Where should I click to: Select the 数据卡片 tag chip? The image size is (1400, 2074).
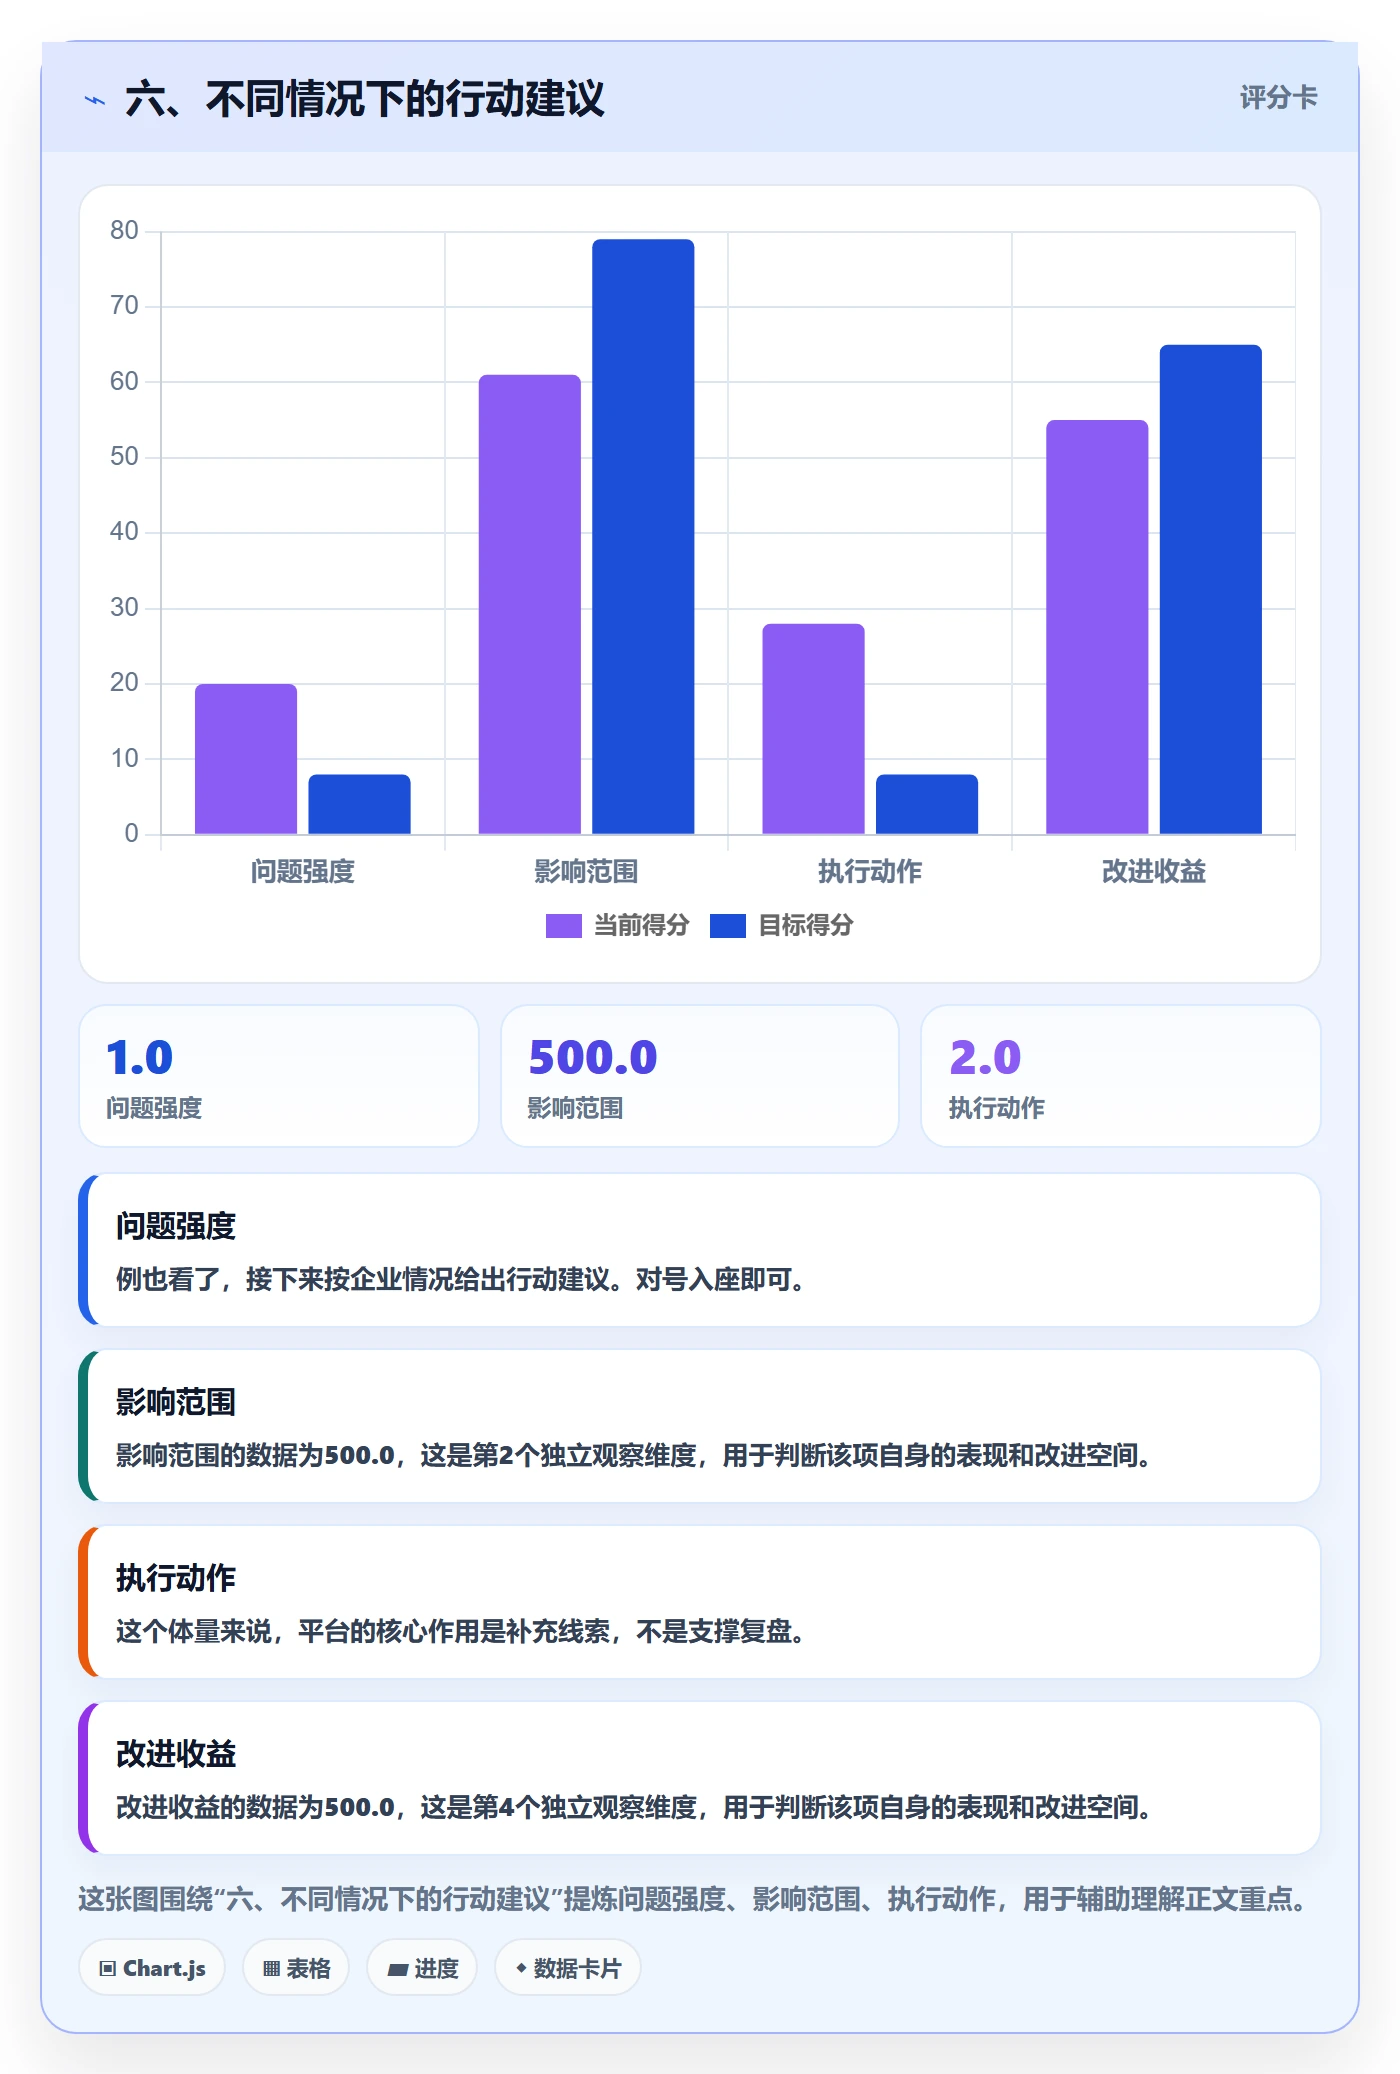tap(568, 1968)
